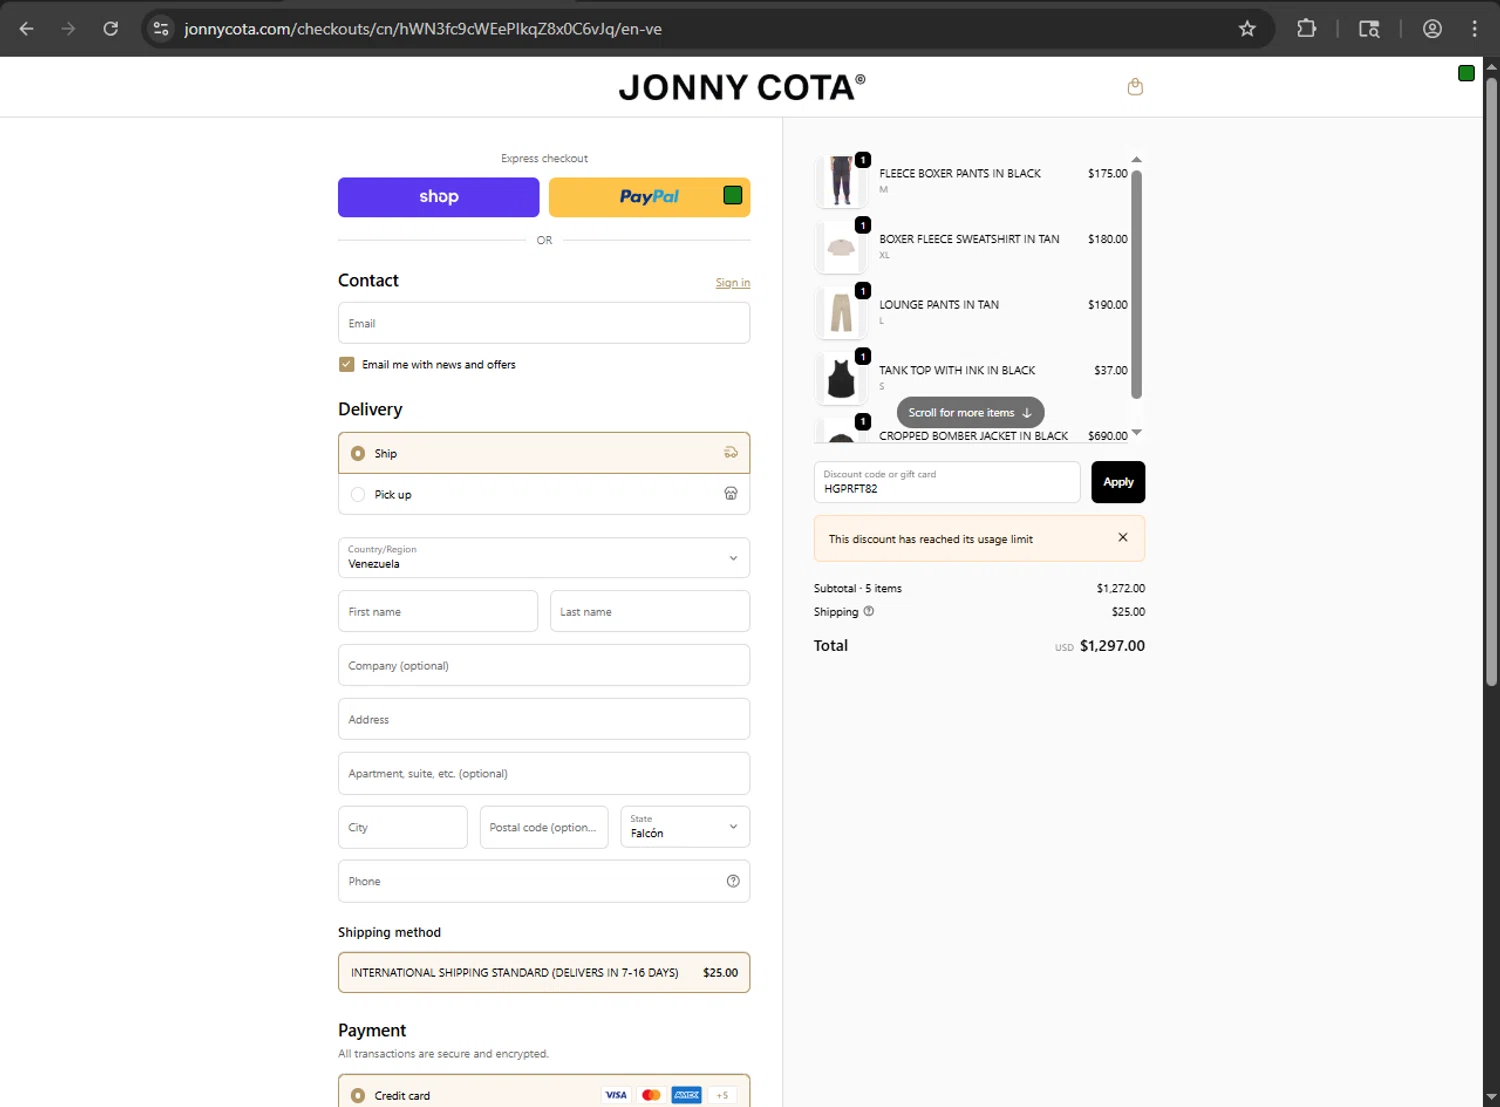Click the cart list scrollbar thumb
The image size is (1500, 1107).
click(x=1136, y=284)
